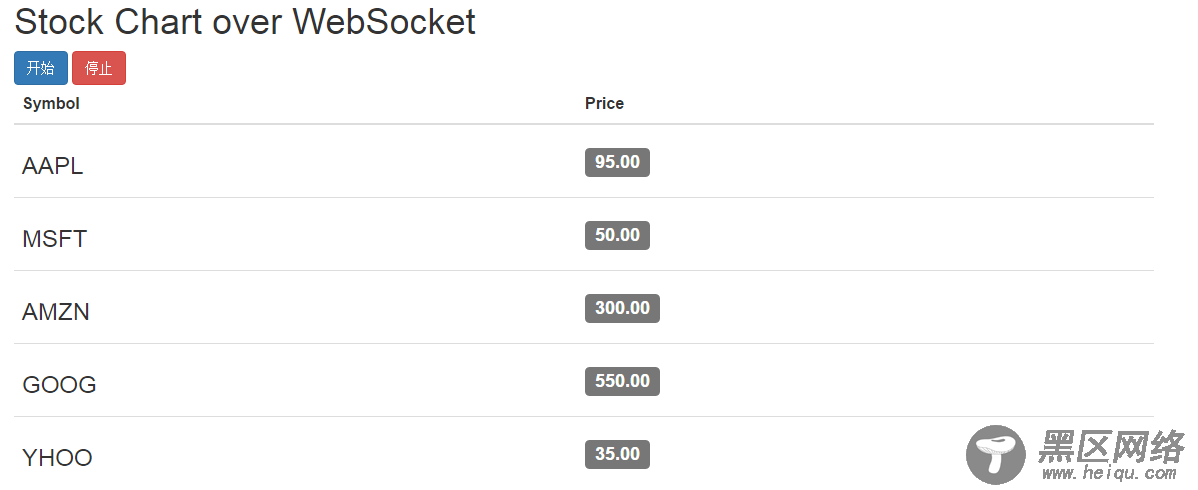The image size is (1198, 490).
Task: Click the mushroom logo icon watermark
Action: tap(996, 455)
